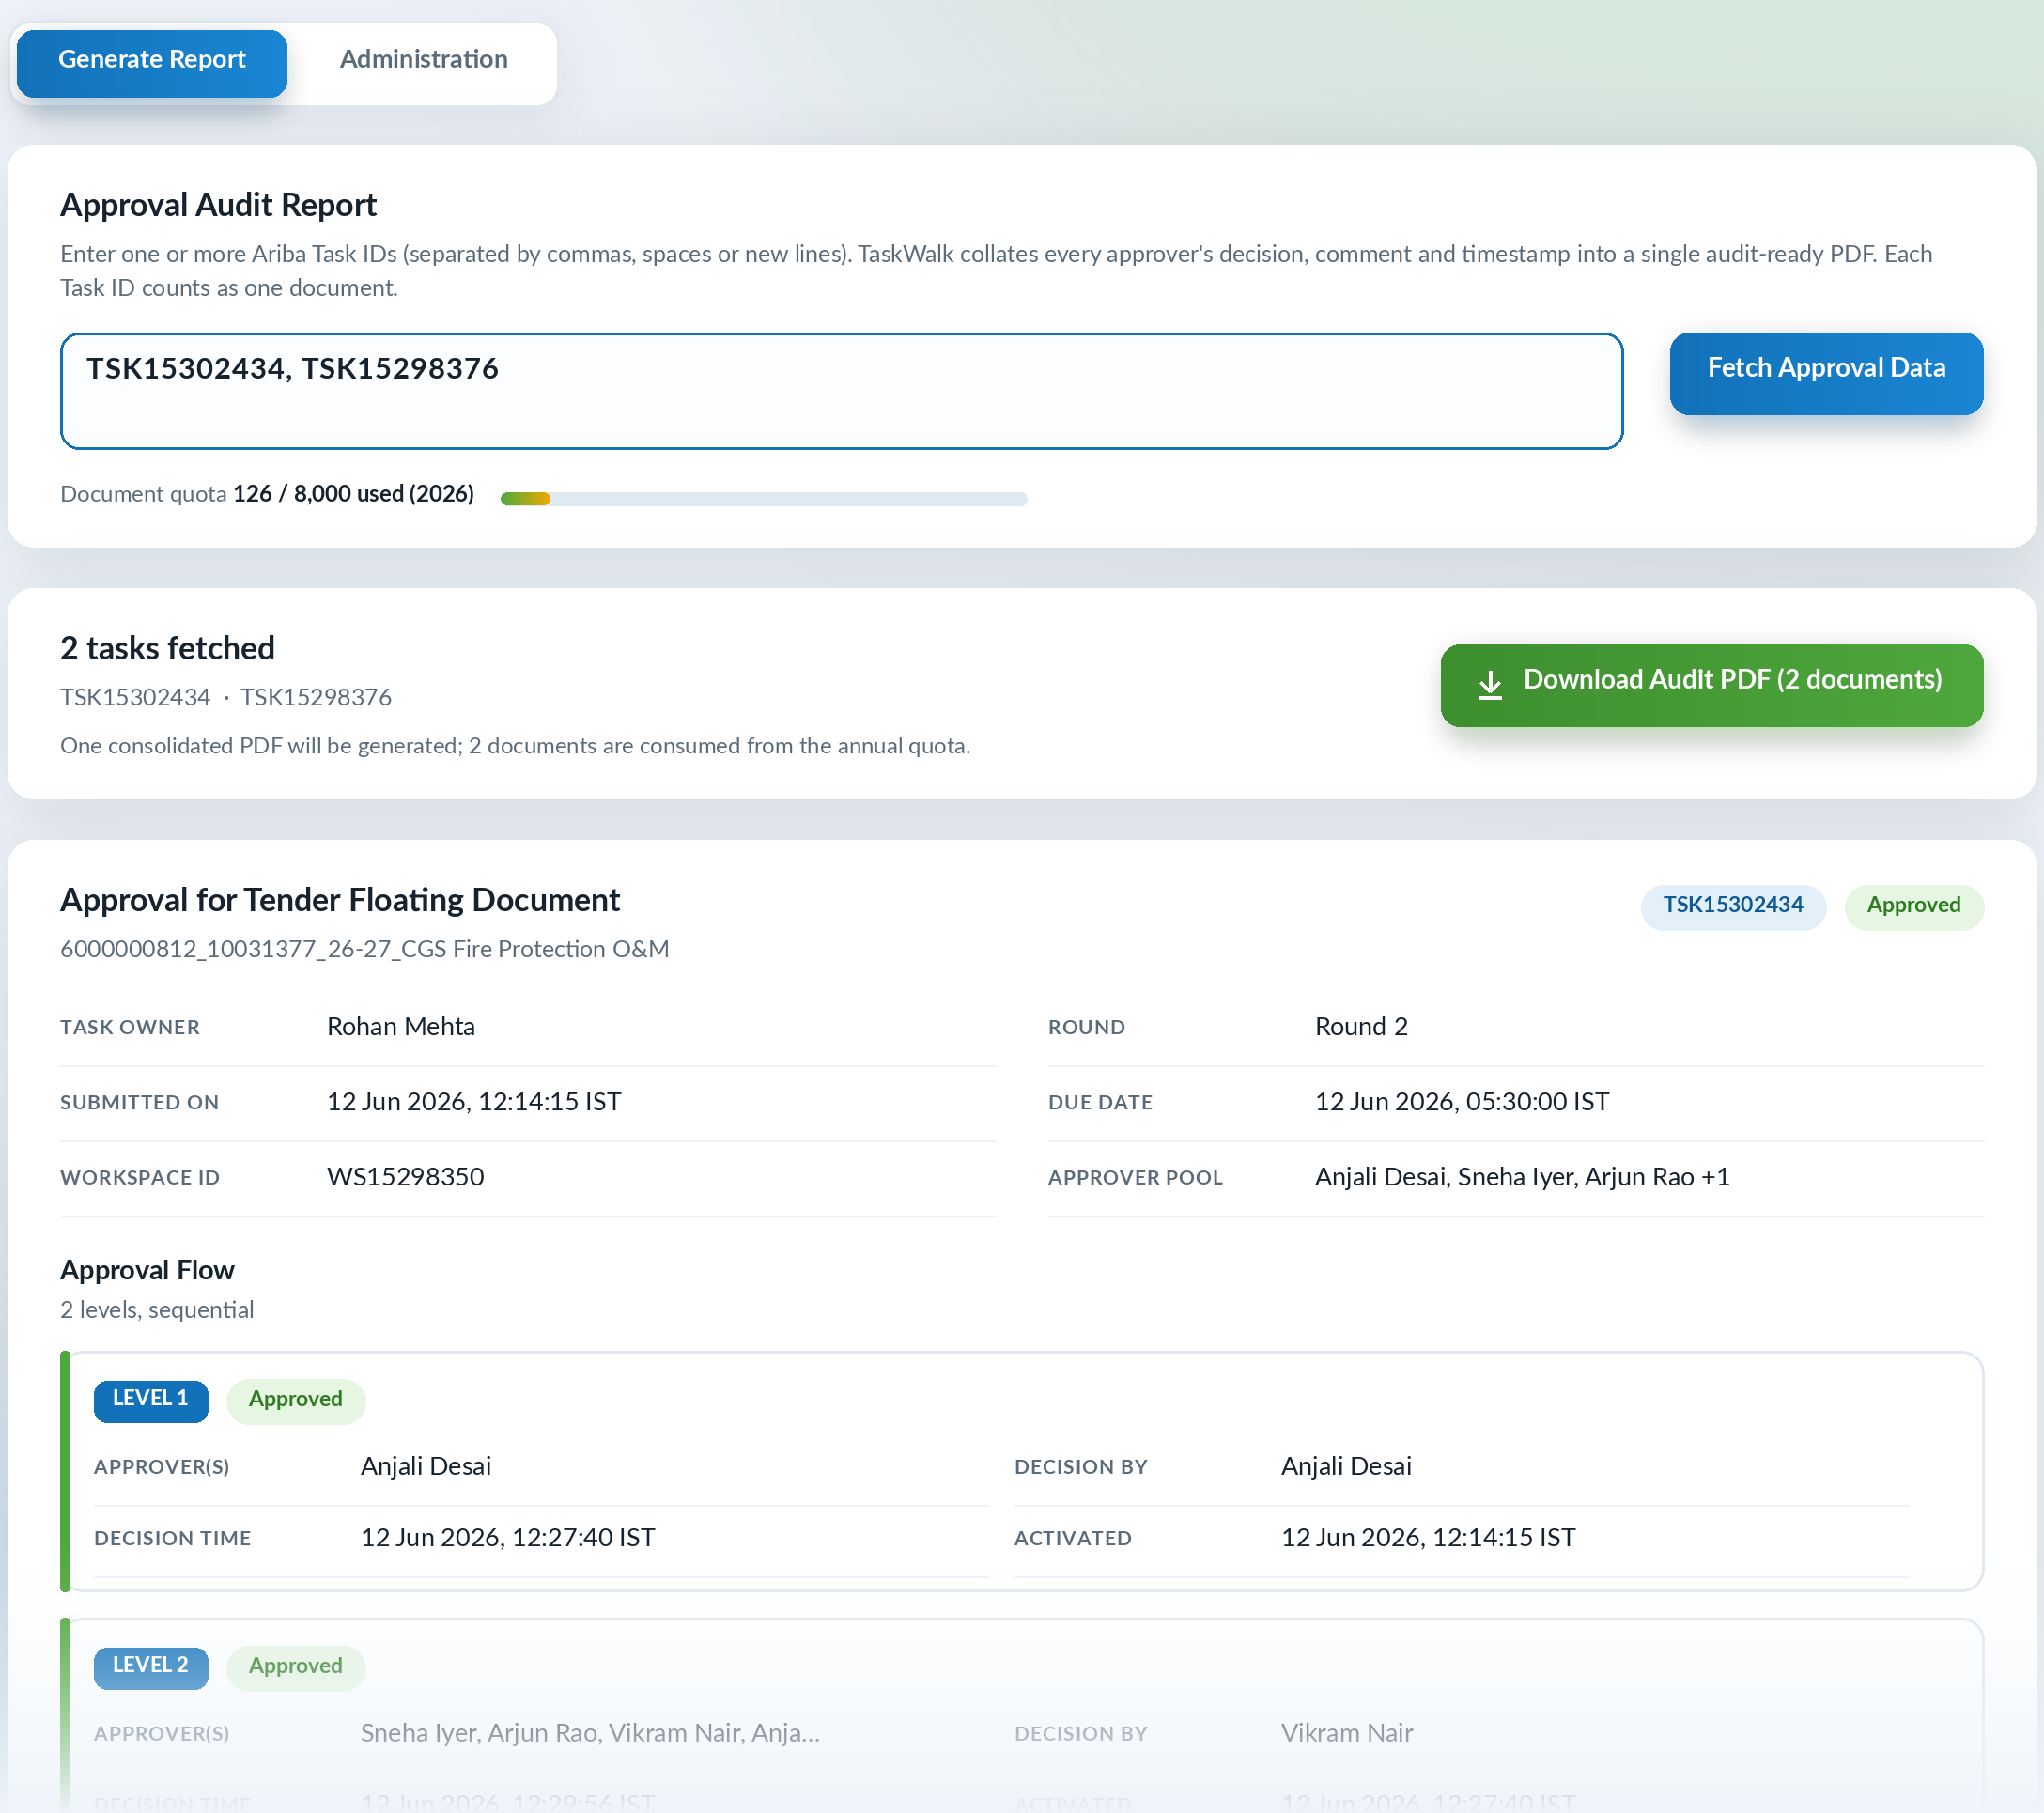Viewport: 2044px width, 1813px height.
Task: Click due date 05:30:00 IST value
Action: 1462,1102
